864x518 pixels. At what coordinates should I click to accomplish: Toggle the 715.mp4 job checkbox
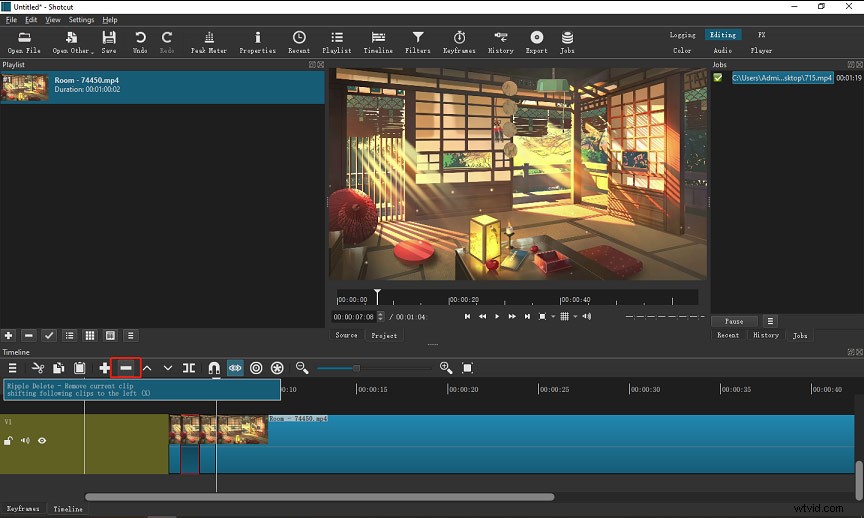[x=718, y=78]
